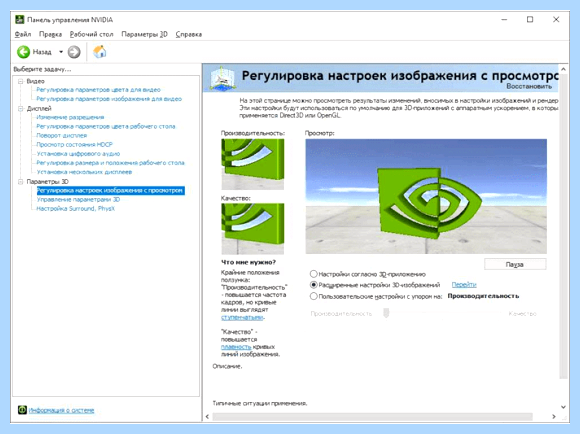Screen dimensions: 580x434
Task: Open Установка нескольких дисплеев task
Action: [x=84, y=172]
